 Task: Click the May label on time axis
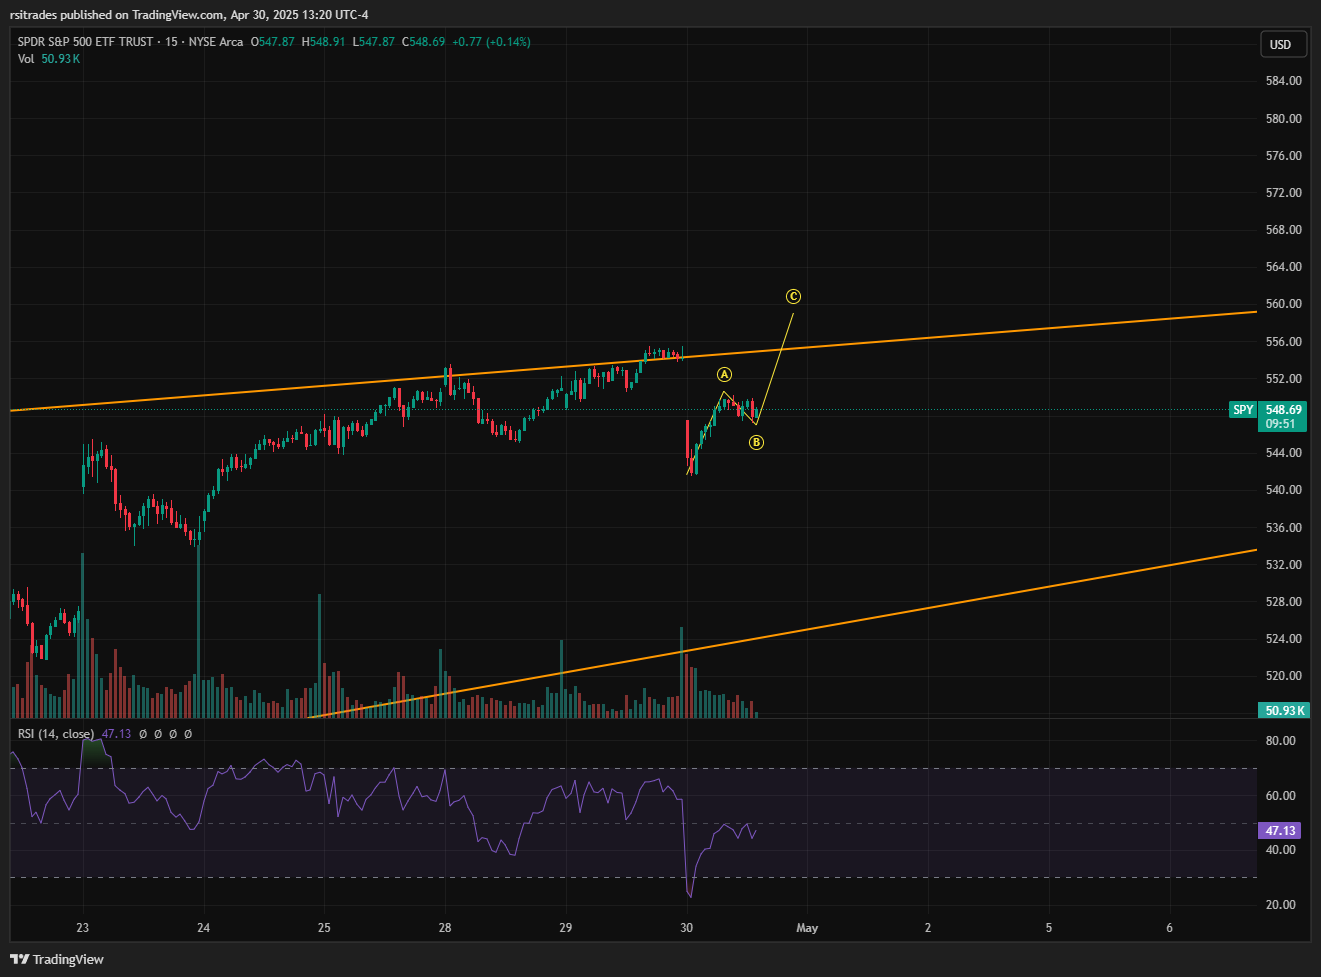[807, 928]
